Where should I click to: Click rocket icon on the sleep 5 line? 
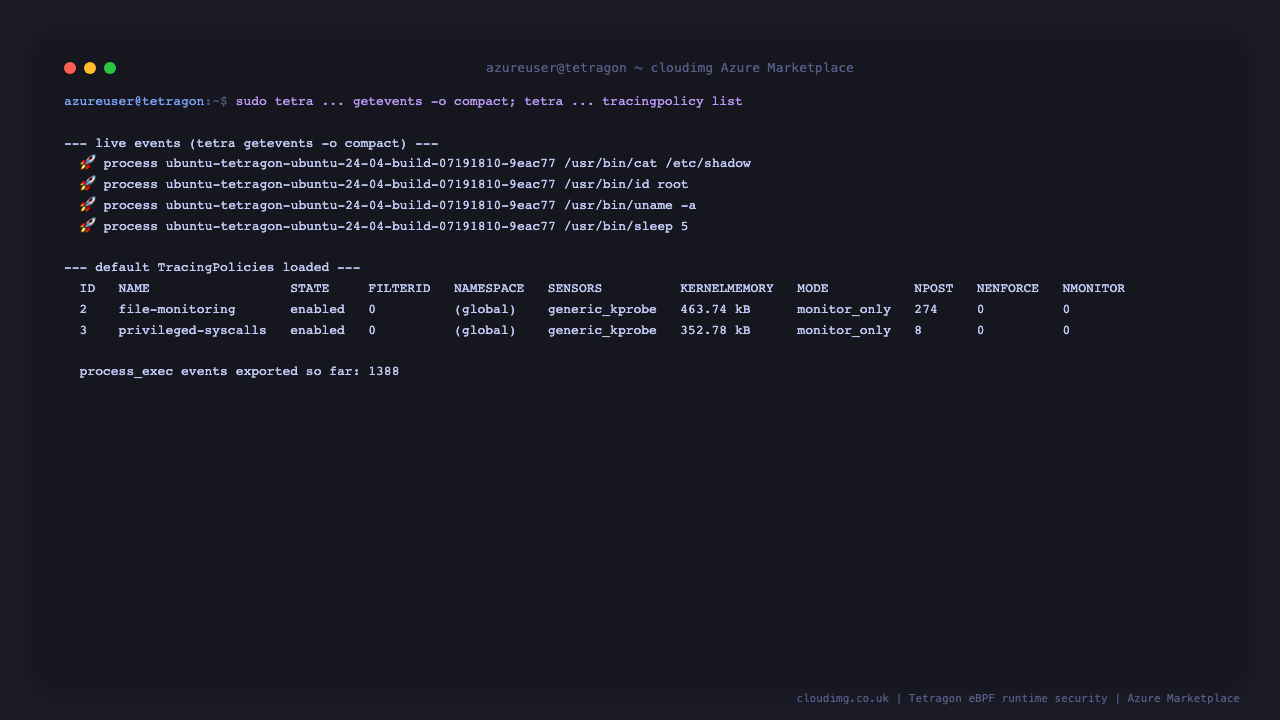[x=88, y=226]
